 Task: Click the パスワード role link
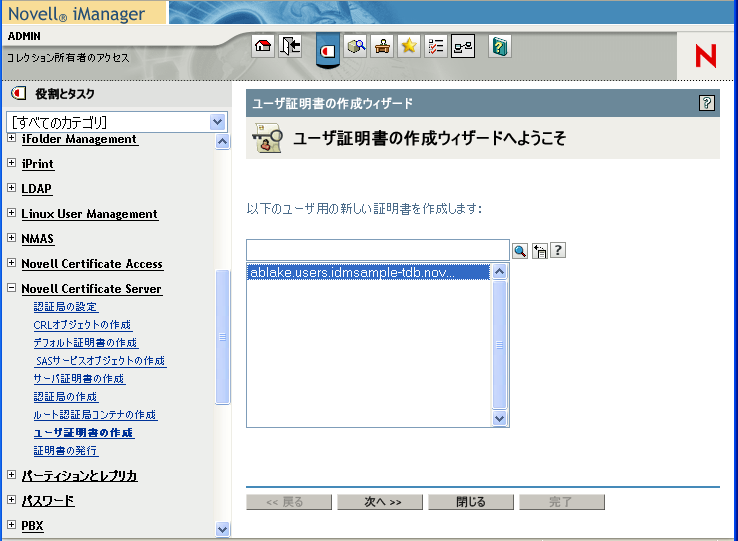[x=48, y=501]
